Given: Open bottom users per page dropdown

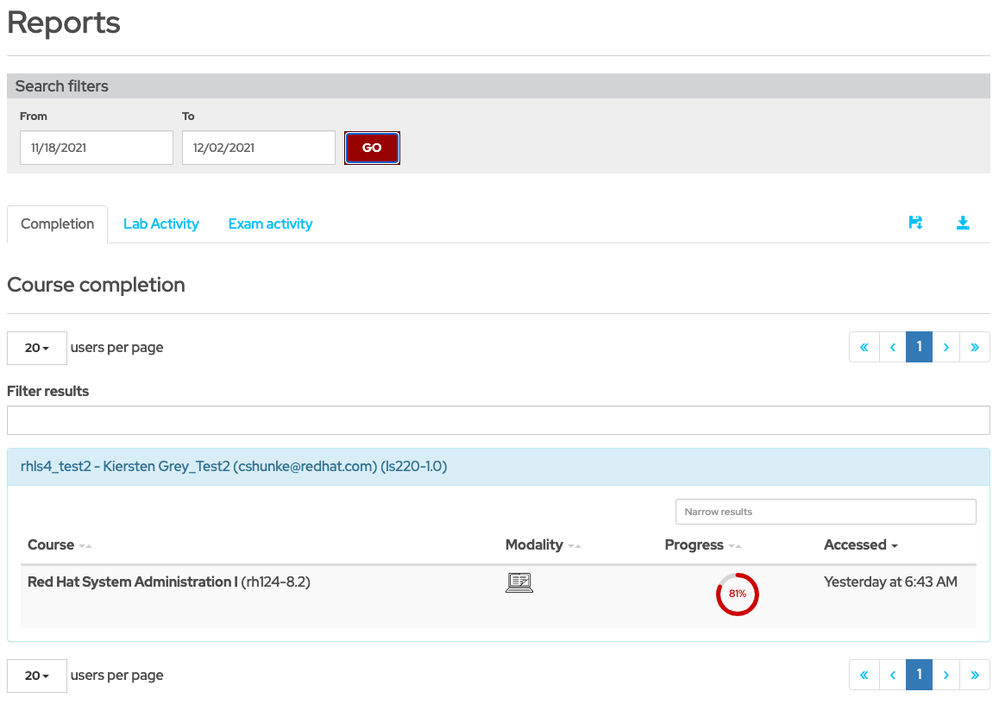Looking at the screenshot, I should (37, 676).
